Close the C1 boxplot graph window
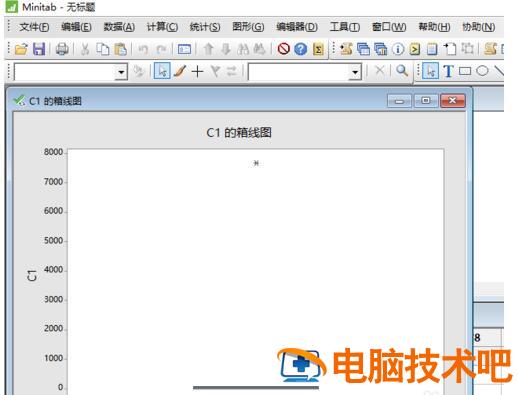Image resolution: width=519 pixels, height=395 pixels. [x=452, y=101]
